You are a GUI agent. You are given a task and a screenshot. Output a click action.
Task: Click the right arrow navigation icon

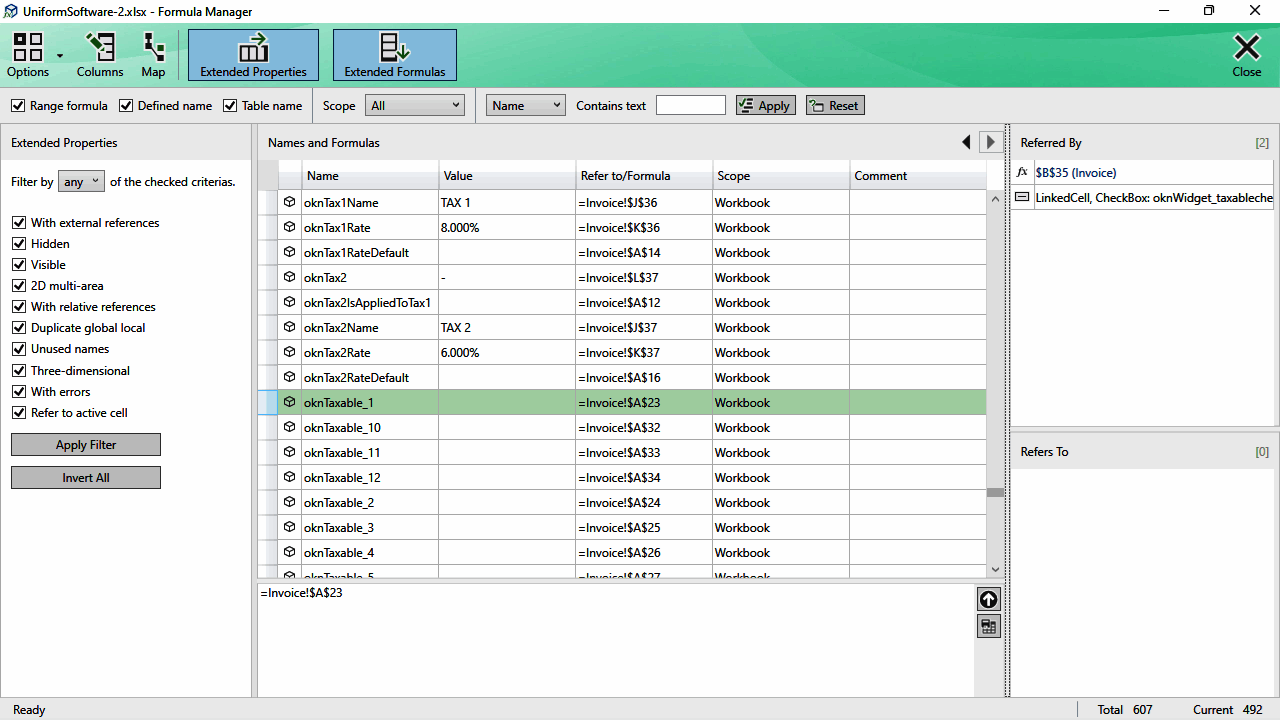click(990, 142)
